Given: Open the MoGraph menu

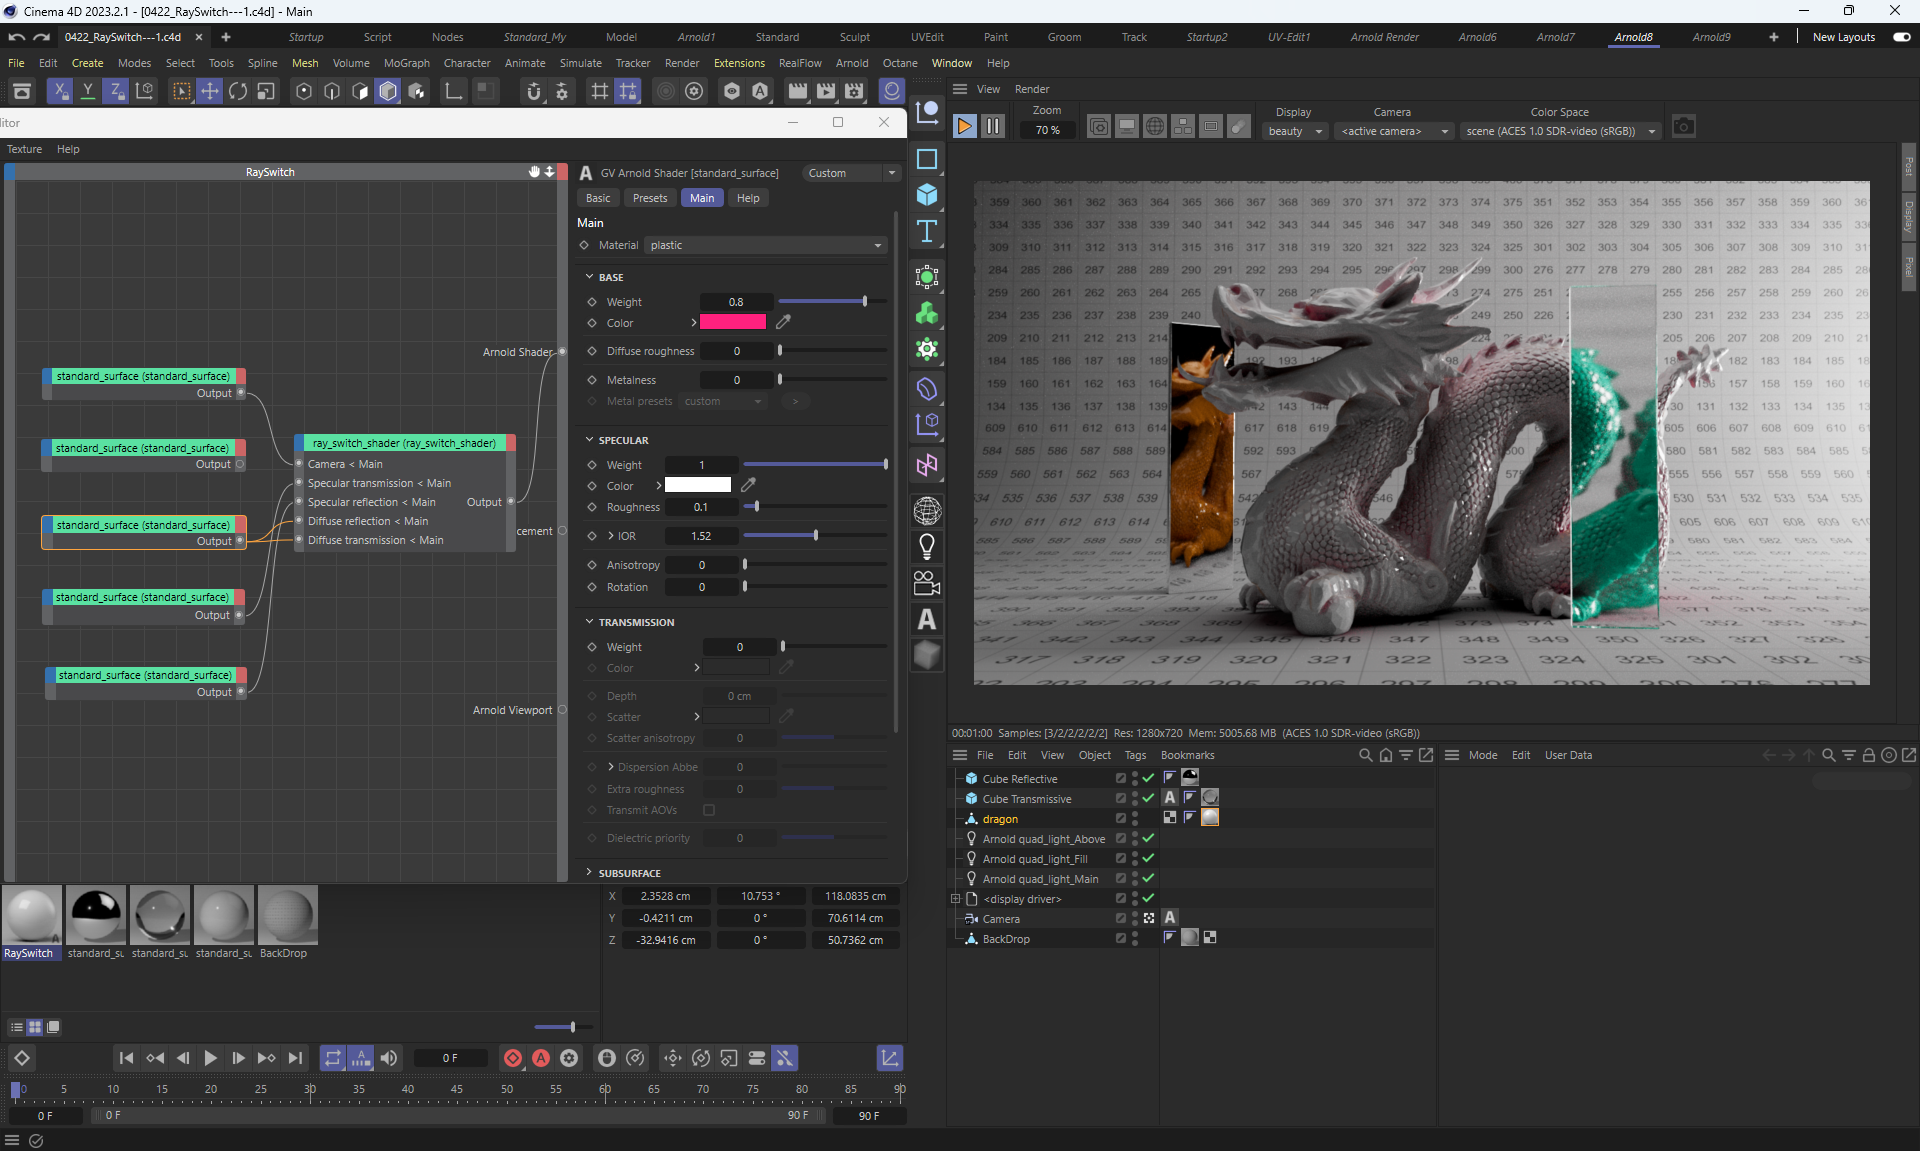Looking at the screenshot, I should pos(406,63).
